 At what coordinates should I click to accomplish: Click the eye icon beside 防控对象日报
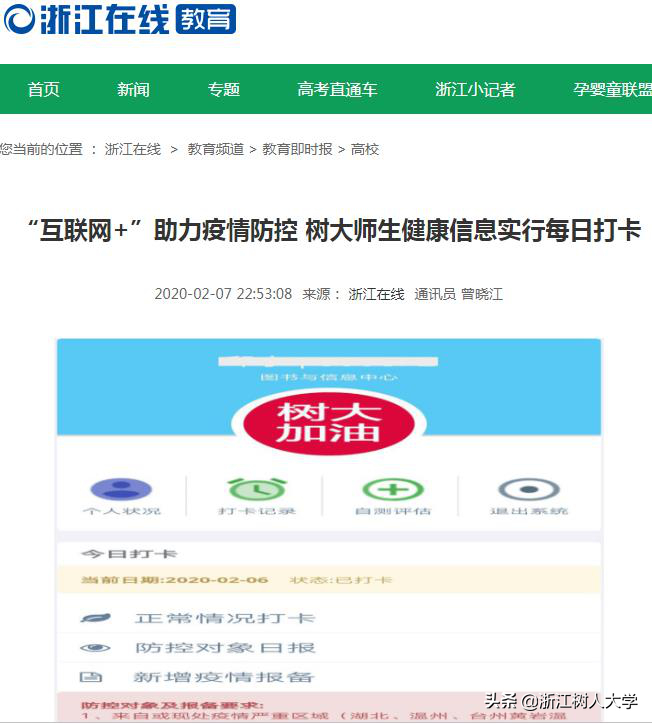tap(95, 648)
